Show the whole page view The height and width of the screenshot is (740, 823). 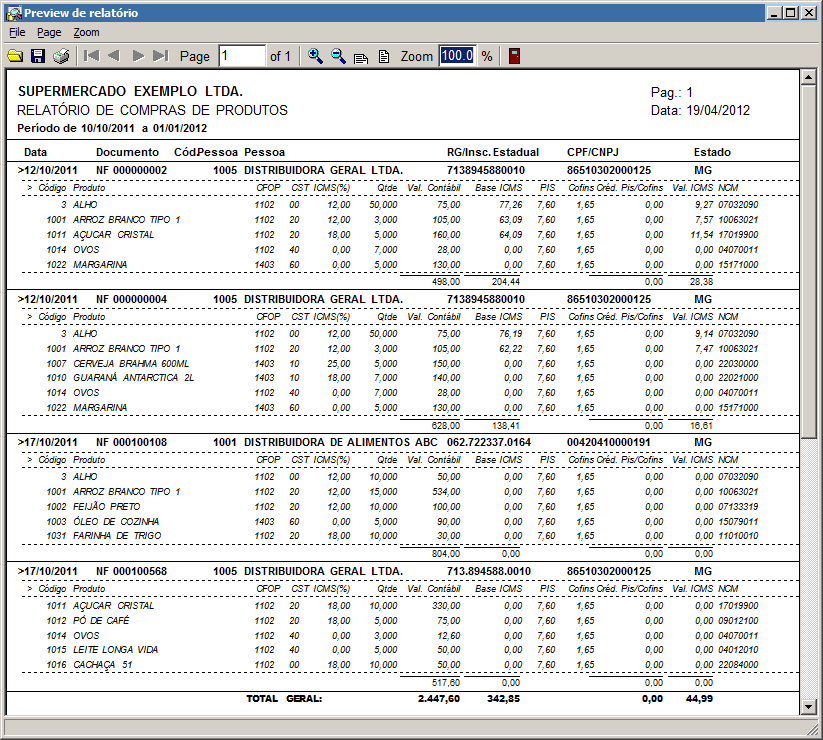[x=383, y=57]
